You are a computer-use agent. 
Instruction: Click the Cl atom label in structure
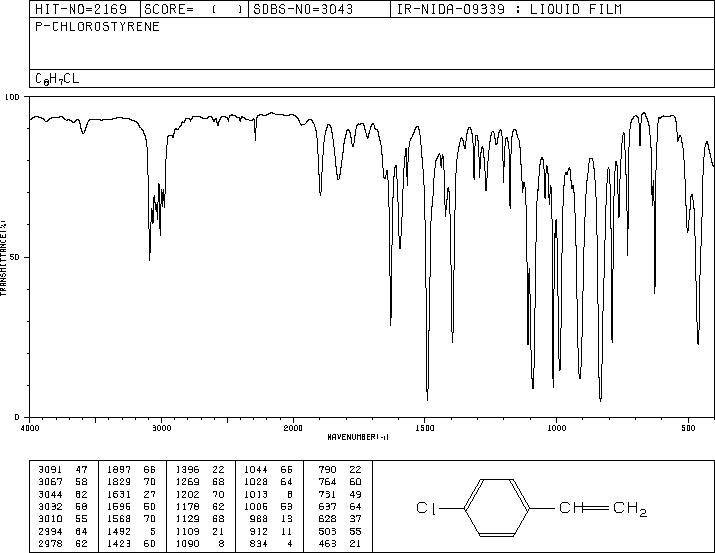coord(426,508)
